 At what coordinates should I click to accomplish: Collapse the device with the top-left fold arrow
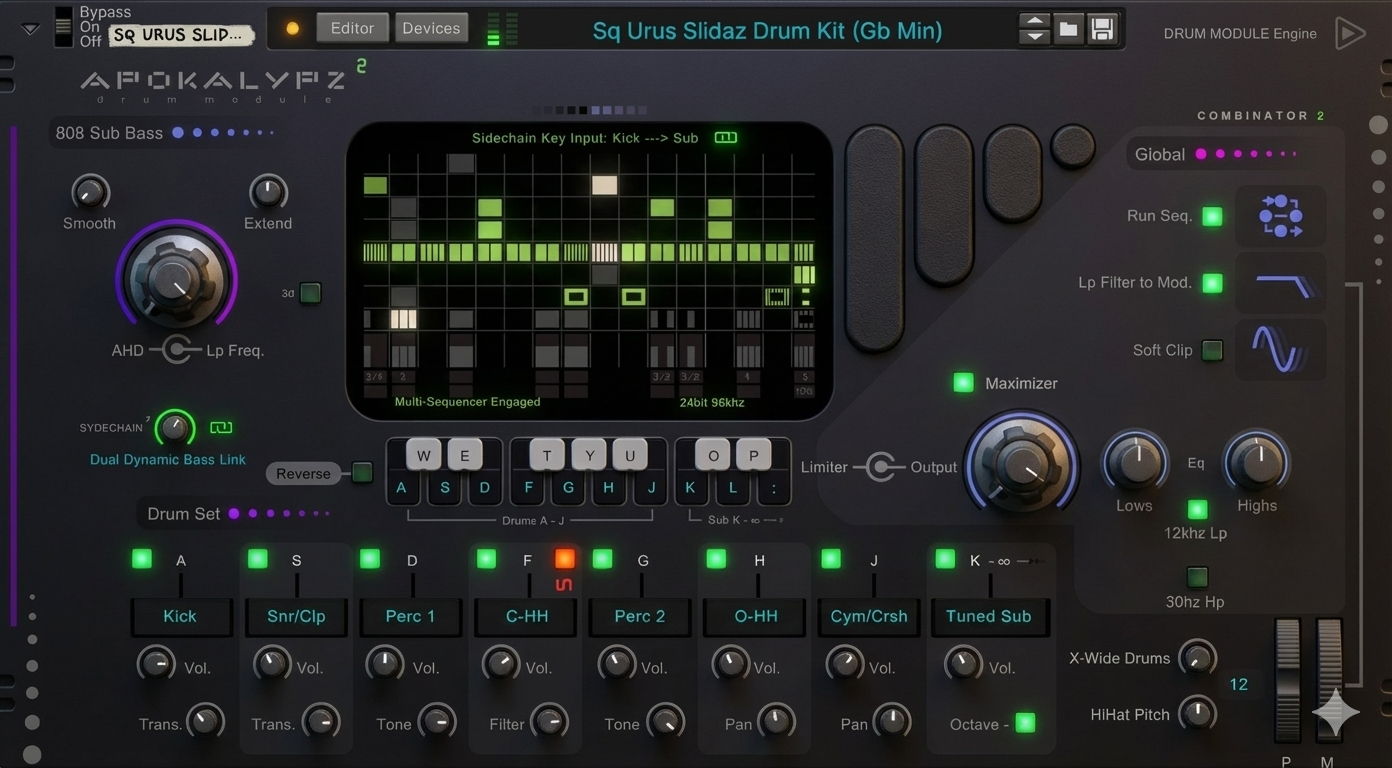coord(31,29)
